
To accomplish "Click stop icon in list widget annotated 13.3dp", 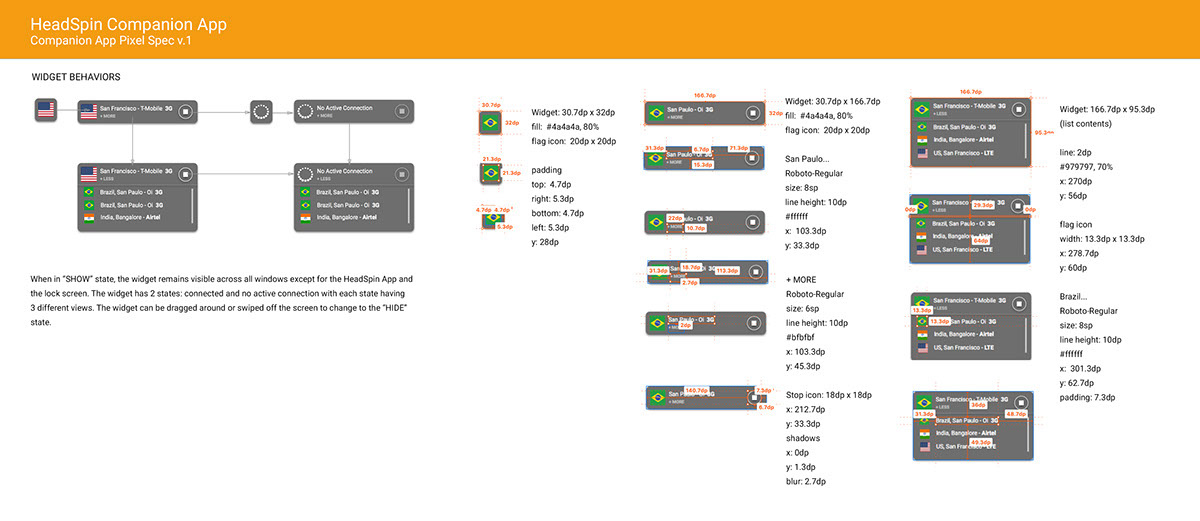I will click(1018, 304).
